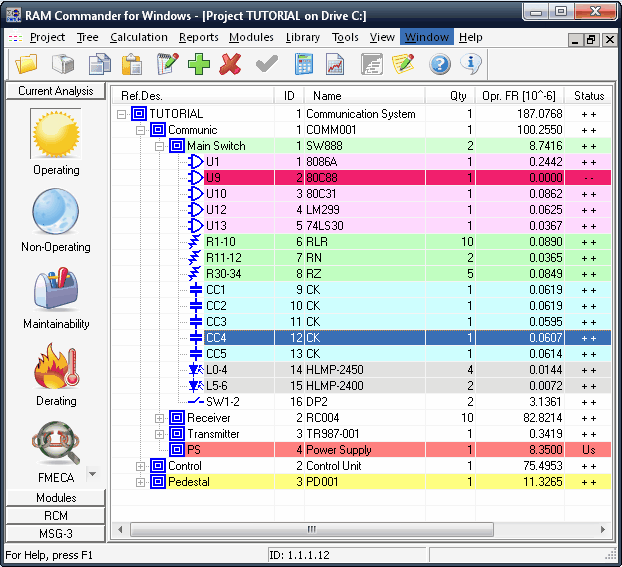The image size is (622, 567).
Task: Click the Modules panel button
Action: [x=56, y=498]
